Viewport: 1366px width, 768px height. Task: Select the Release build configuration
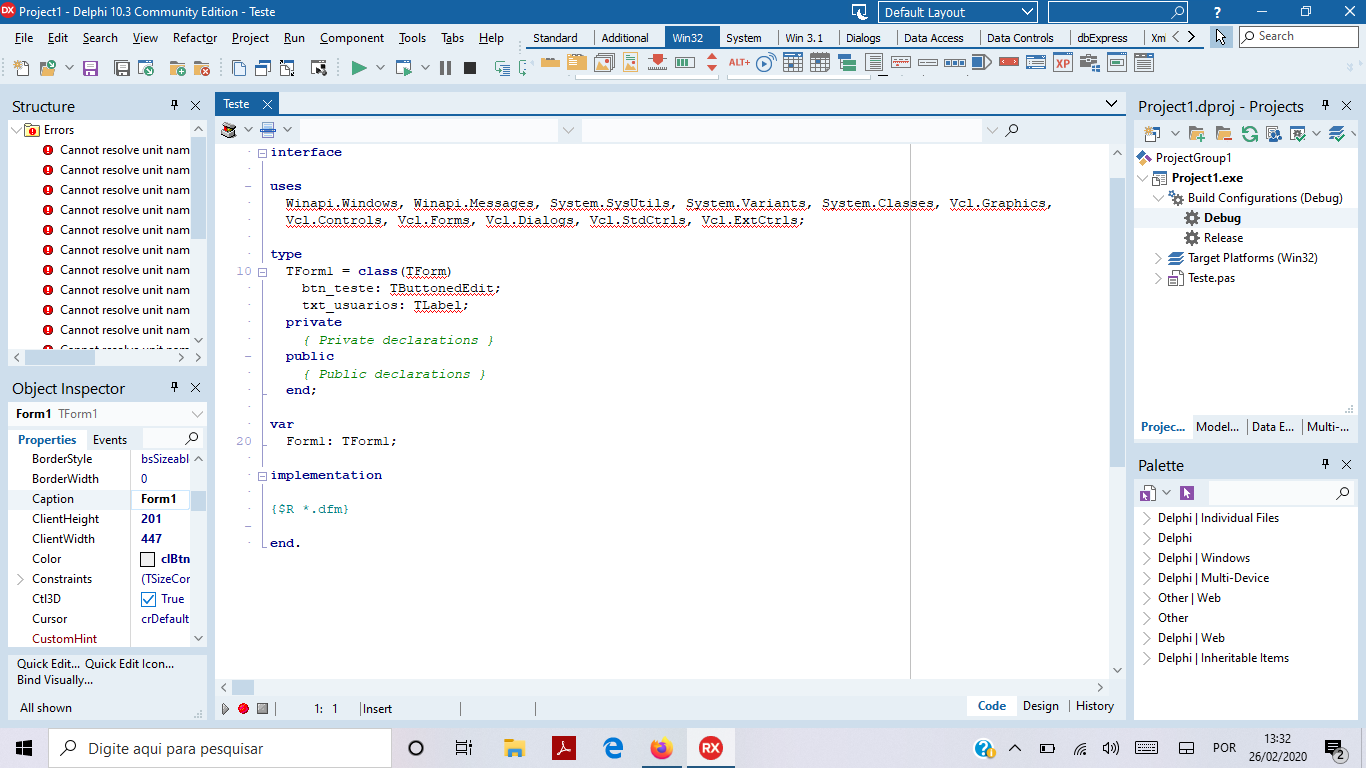1223,238
